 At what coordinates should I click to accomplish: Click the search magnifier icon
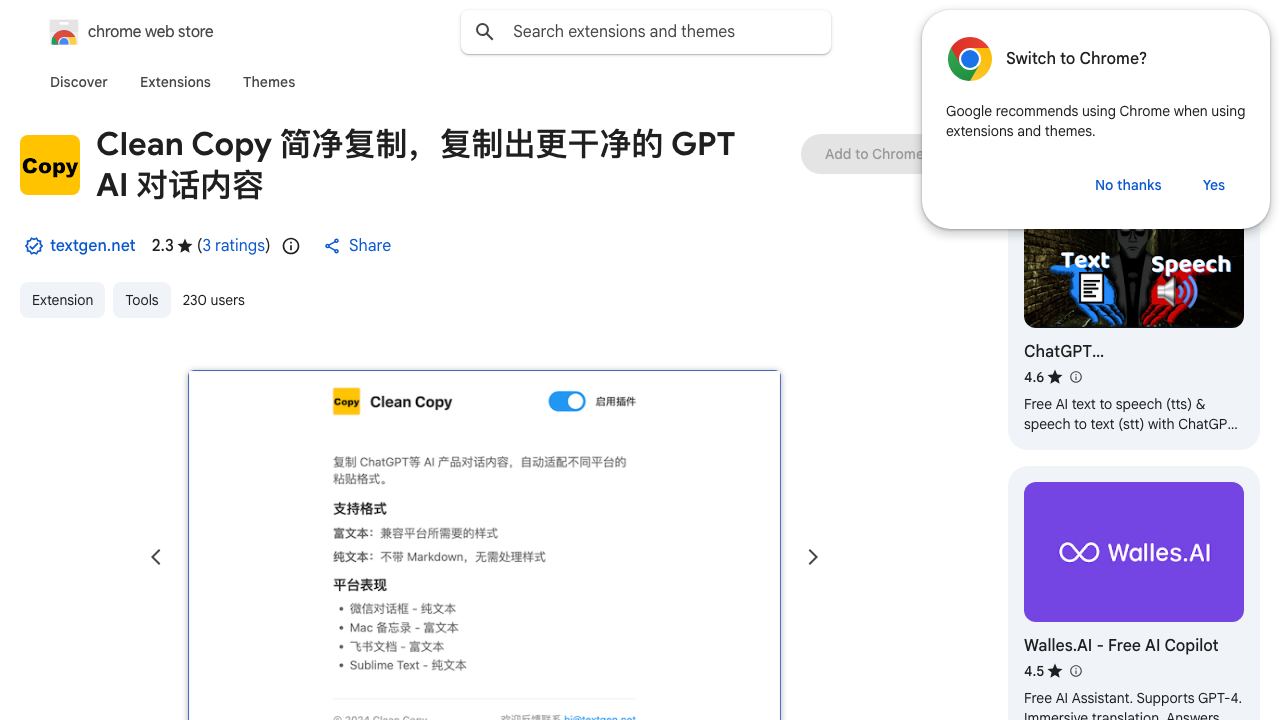(x=485, y=32)
